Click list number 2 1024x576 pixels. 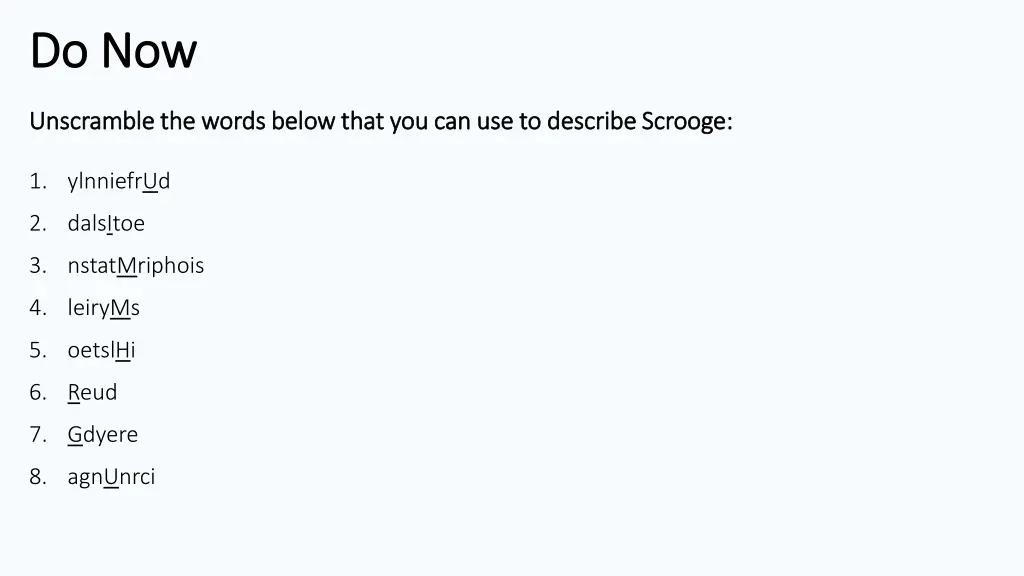pyautogui.click(x=38, y=223)
